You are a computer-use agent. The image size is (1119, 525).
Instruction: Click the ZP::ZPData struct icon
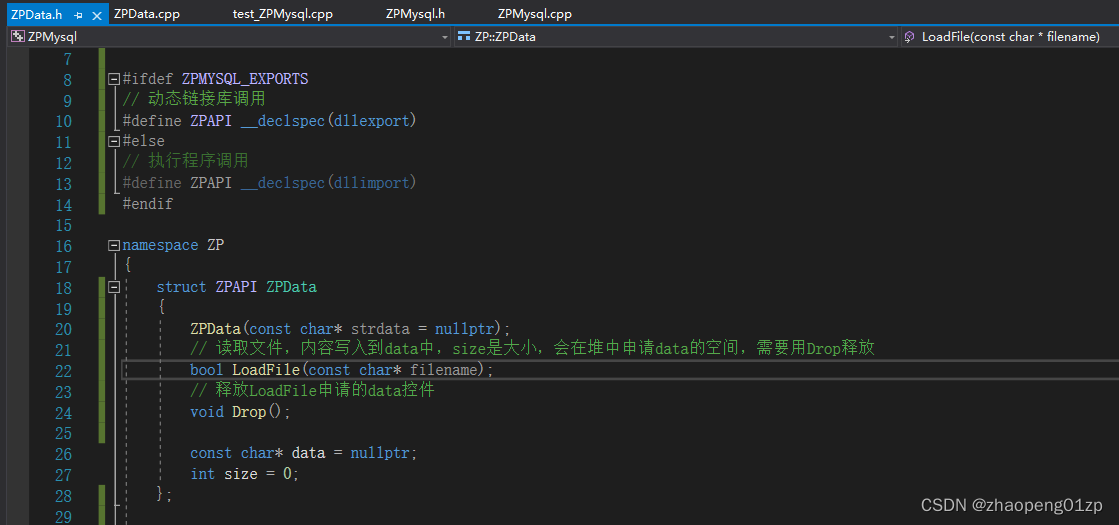(464, 37)
